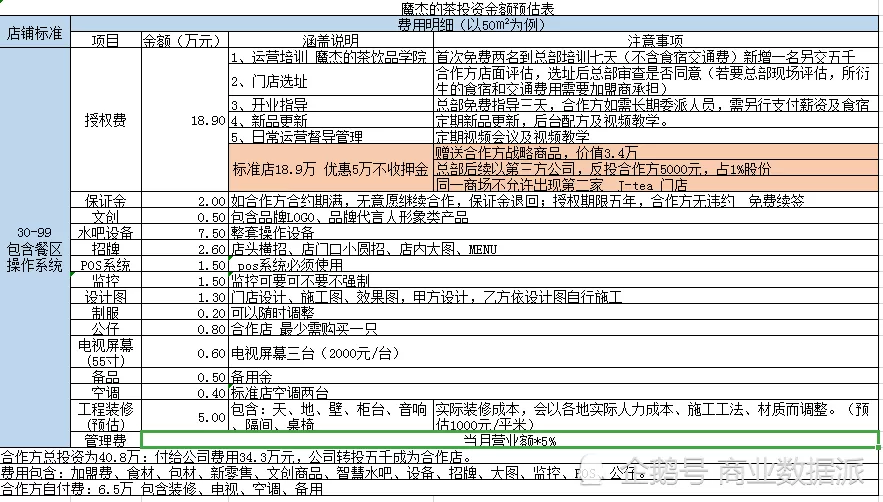
Task: Click the 保证金 amount cell 2.00
Action: (185, 201)
